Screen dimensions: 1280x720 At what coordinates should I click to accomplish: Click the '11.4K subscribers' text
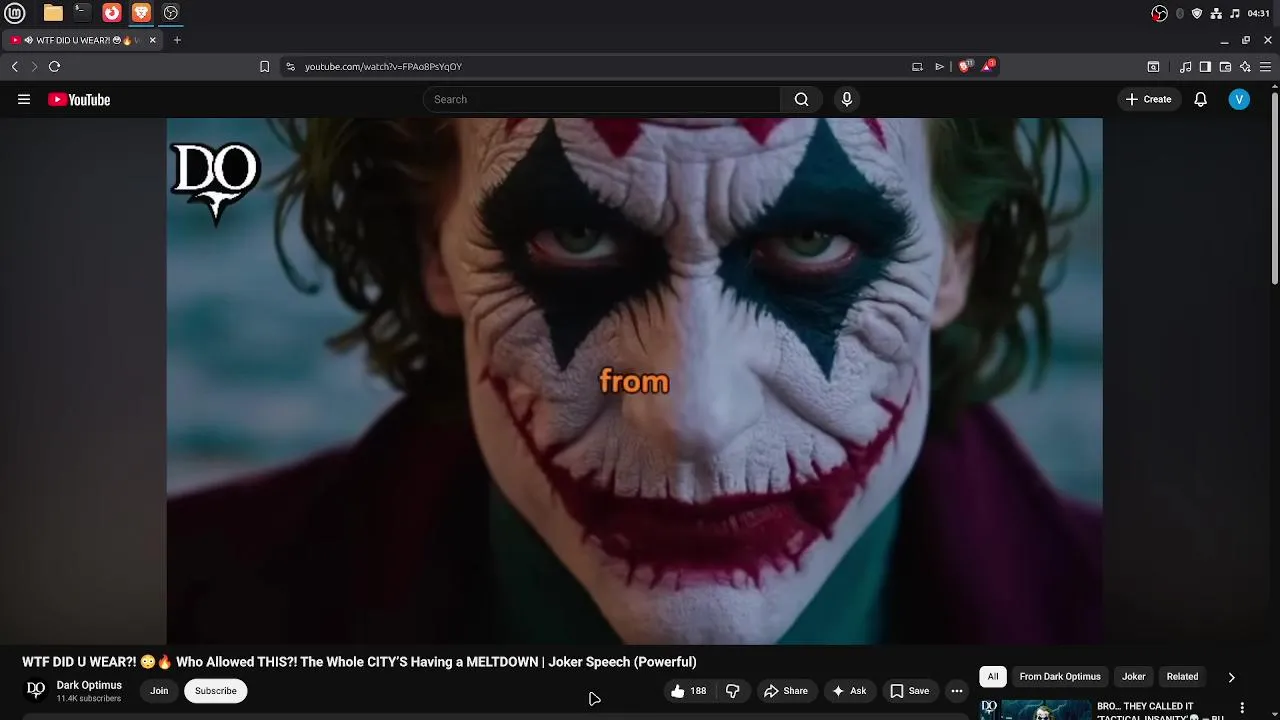[89, 698]
